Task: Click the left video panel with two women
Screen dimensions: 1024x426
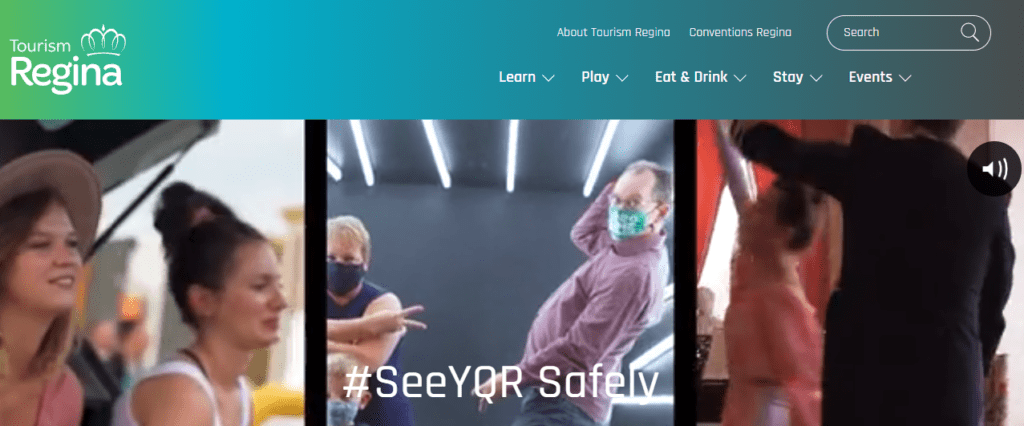Action: click(152, 272)
